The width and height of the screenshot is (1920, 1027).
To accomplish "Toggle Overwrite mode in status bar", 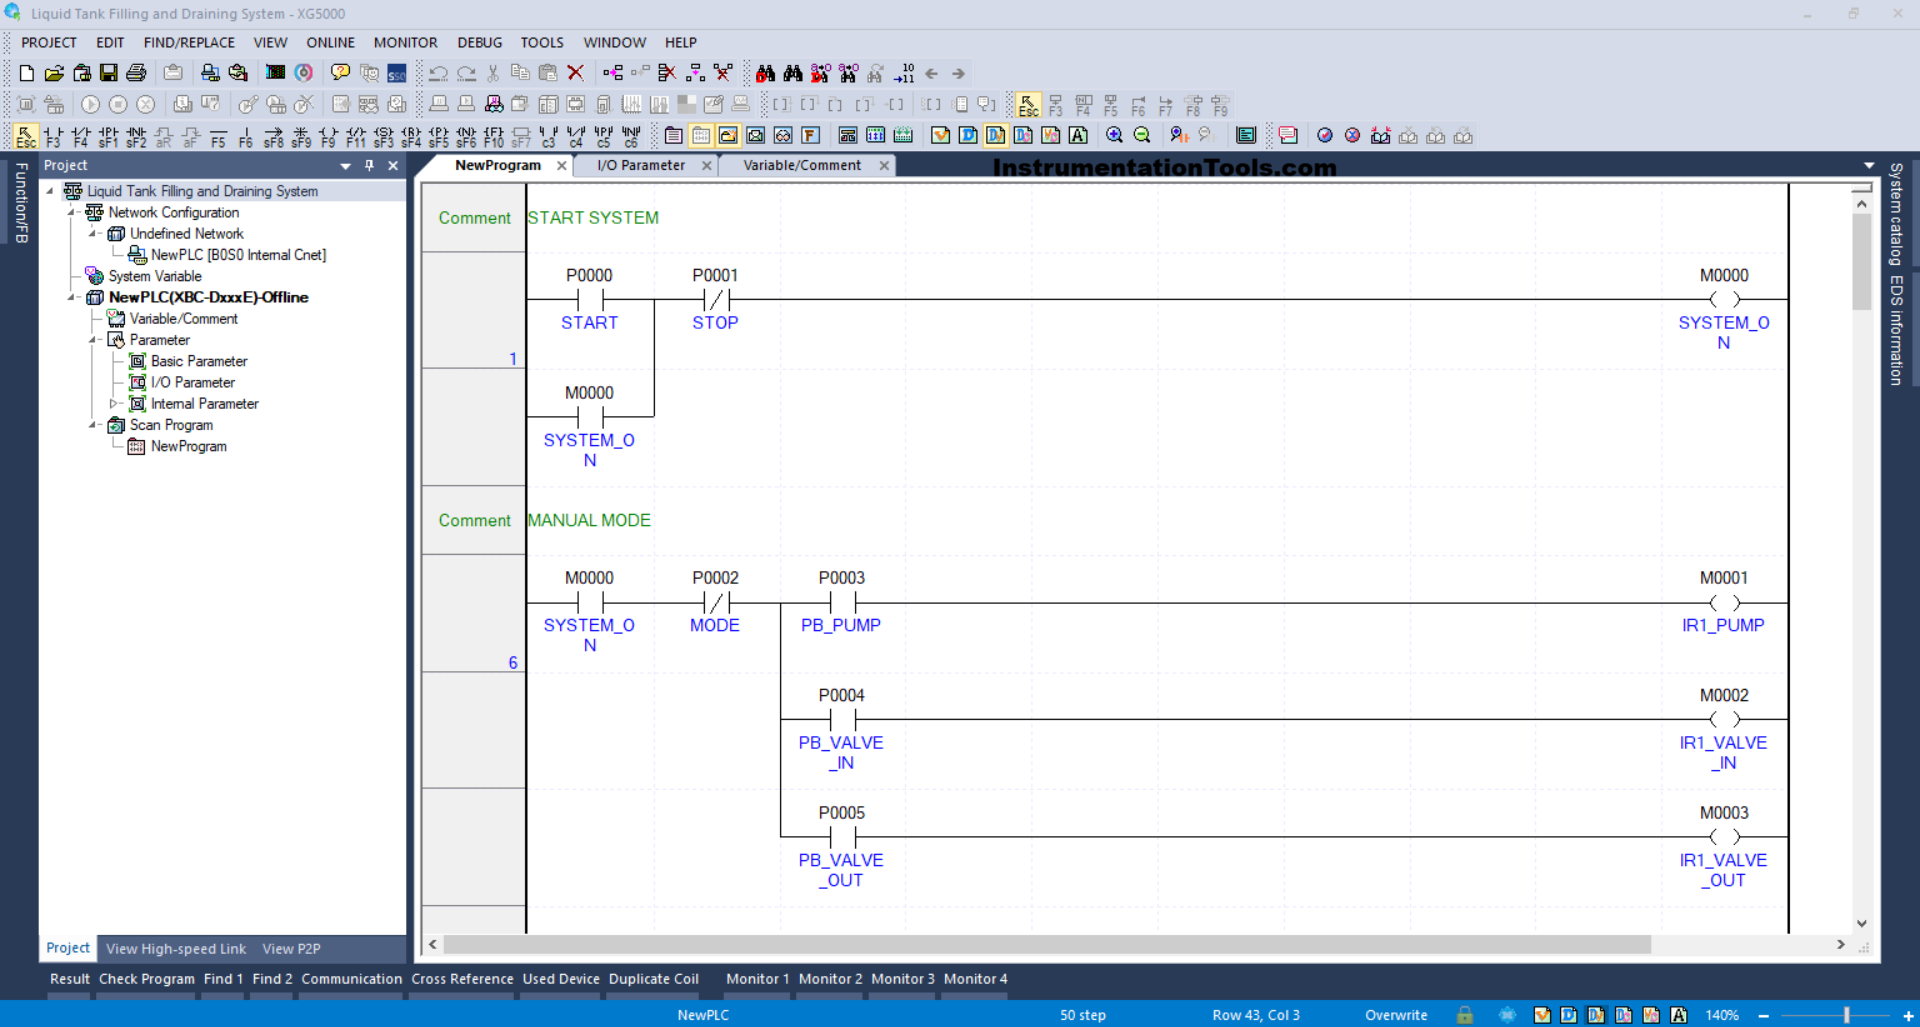I will click(1396, 1015).
